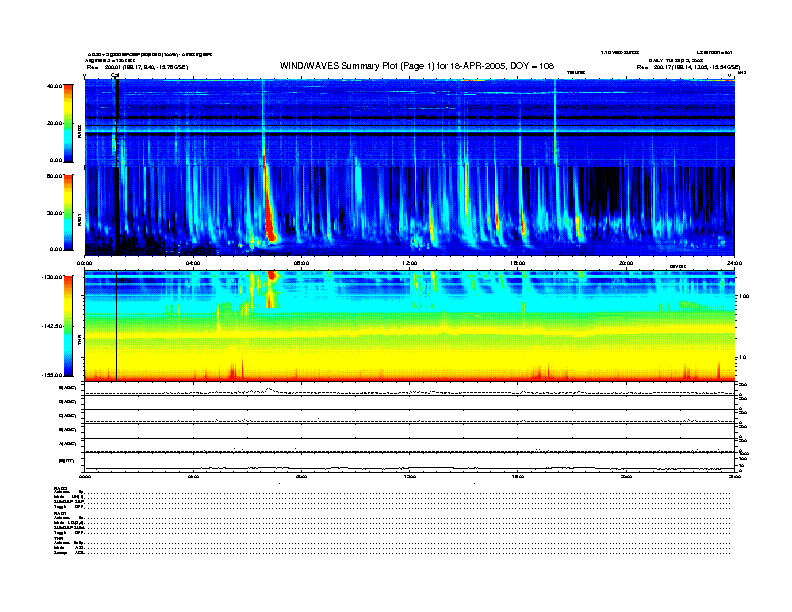Click the RAD2 color scale bar
792x612 pixels.
(68, 123)
